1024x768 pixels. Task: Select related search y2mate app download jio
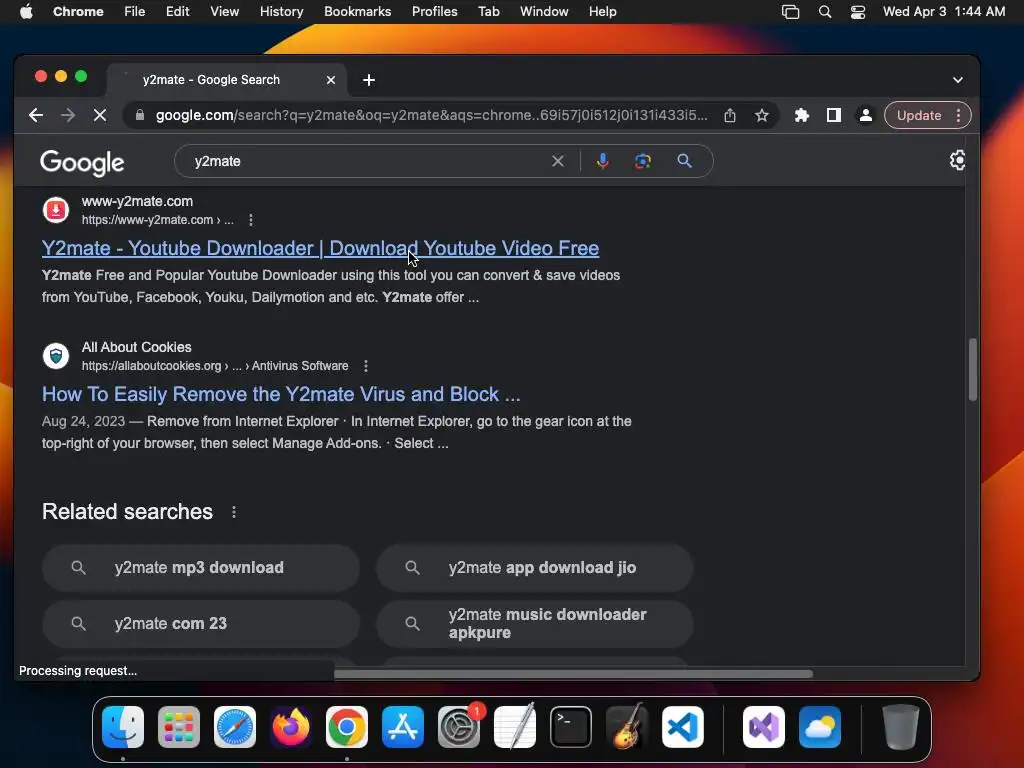pyautogui.click(x=534, y=568)
